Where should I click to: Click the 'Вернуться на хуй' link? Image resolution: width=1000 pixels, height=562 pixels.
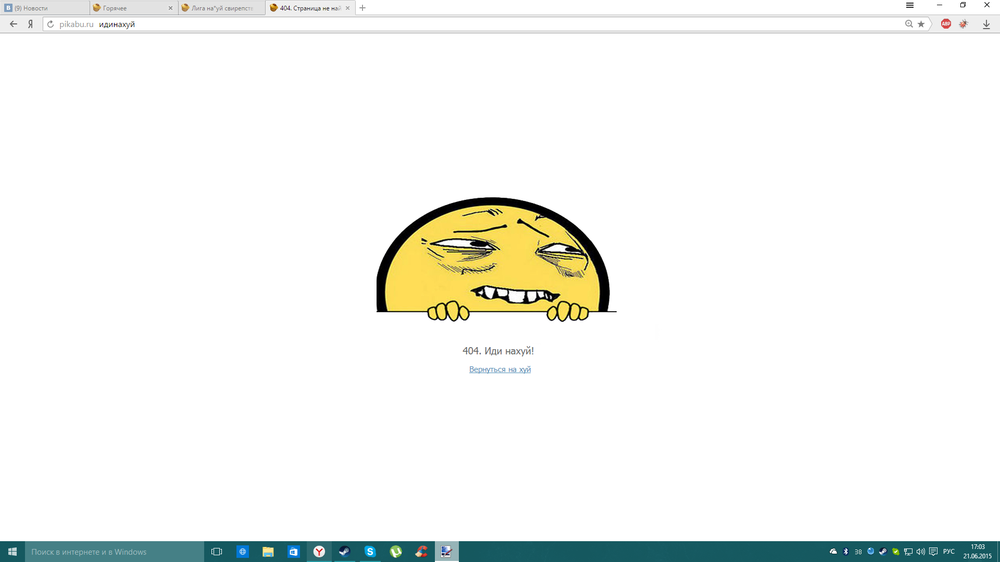click(500, 370)
